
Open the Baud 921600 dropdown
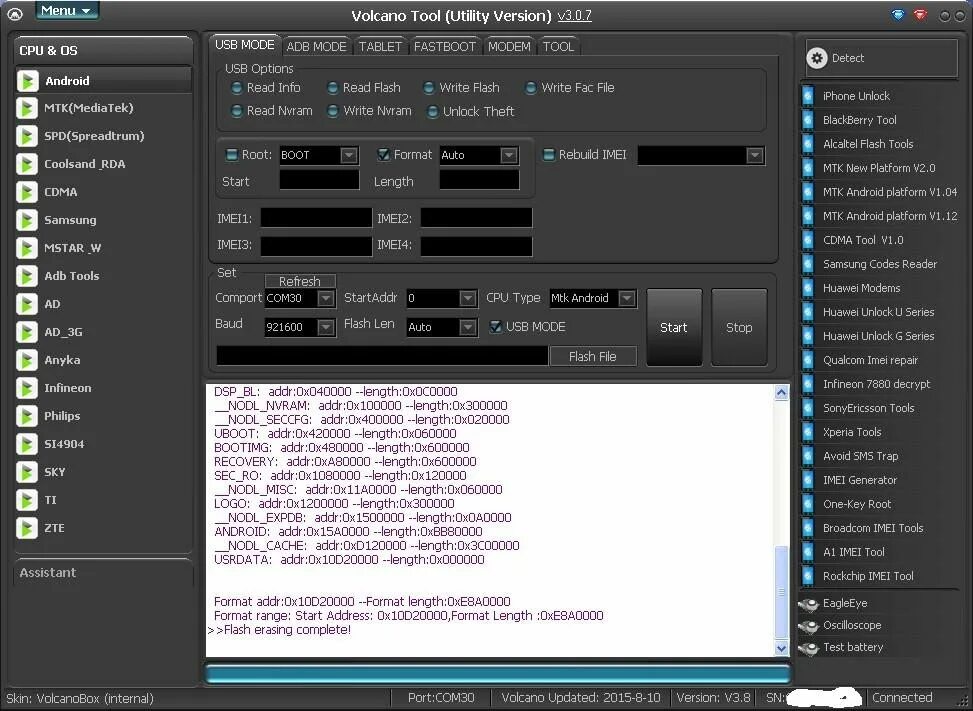(325, 327)
